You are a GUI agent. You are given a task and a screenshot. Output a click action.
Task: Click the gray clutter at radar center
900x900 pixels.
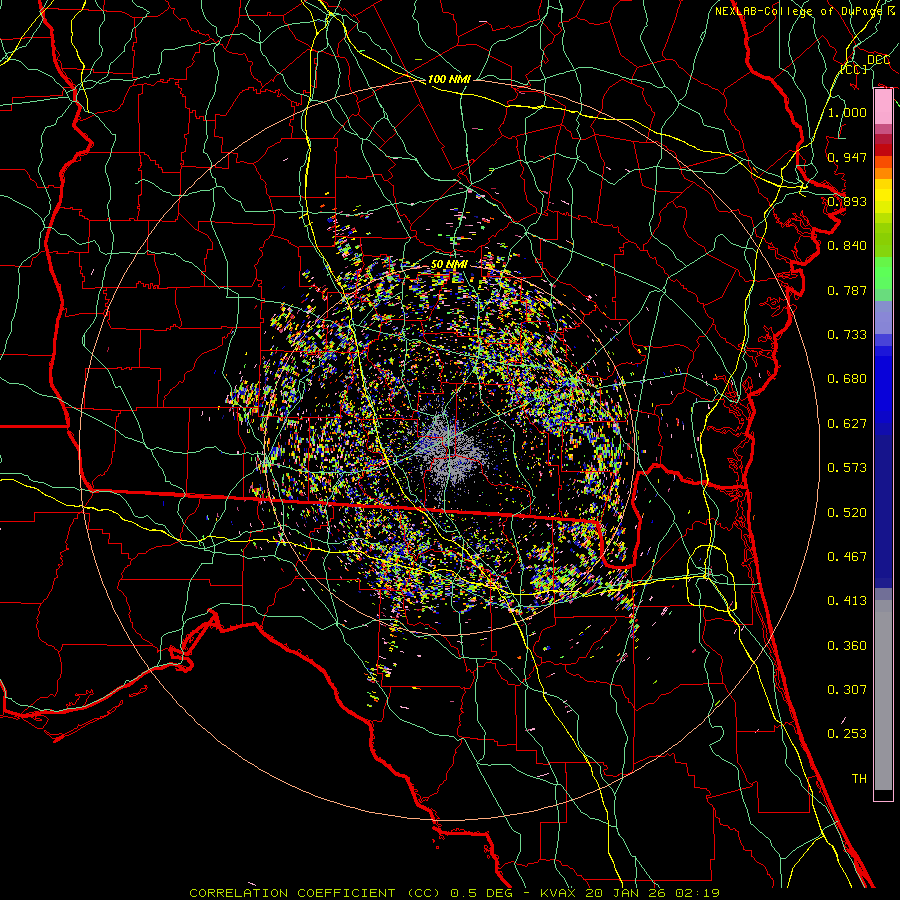pyautogui.click(x=451, y=449)
